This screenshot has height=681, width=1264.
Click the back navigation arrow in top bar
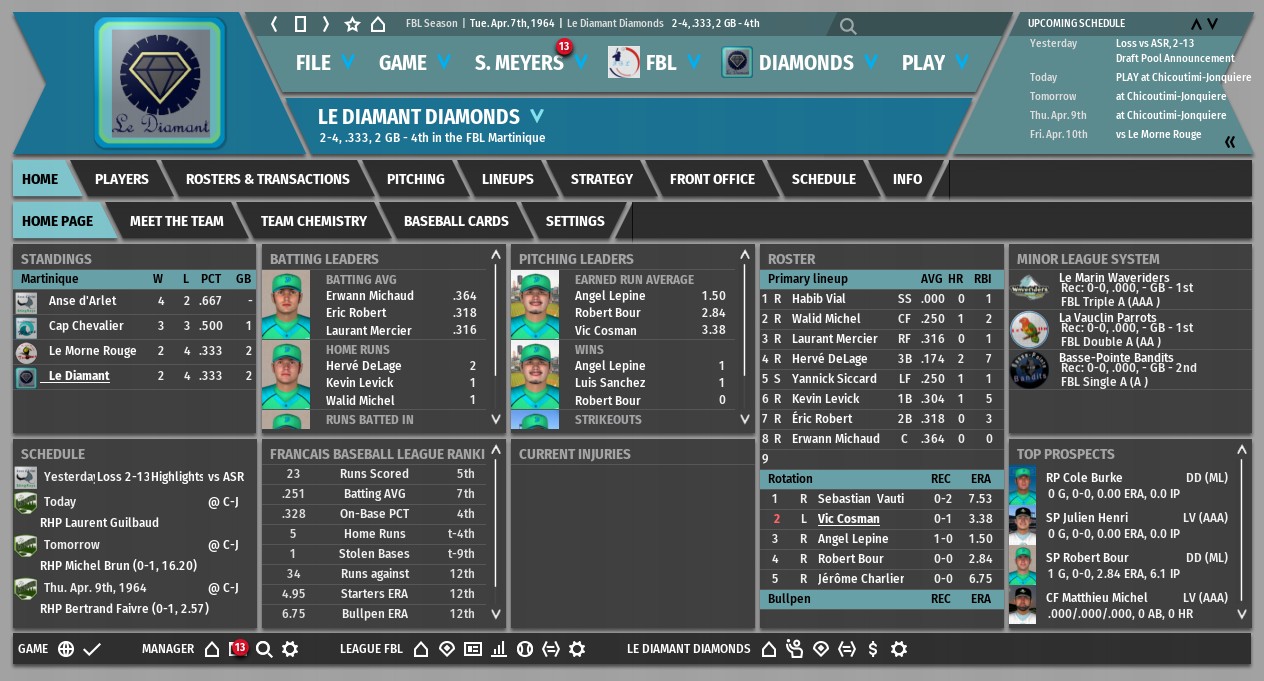[x=275, y=24]
